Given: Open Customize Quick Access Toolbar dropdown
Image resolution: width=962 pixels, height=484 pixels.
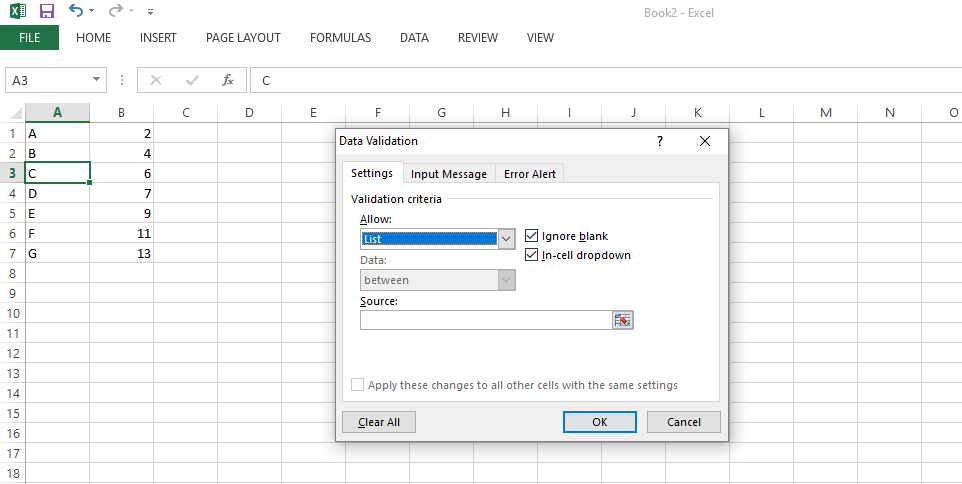Looking at the screenshot, I should (150, 12).
